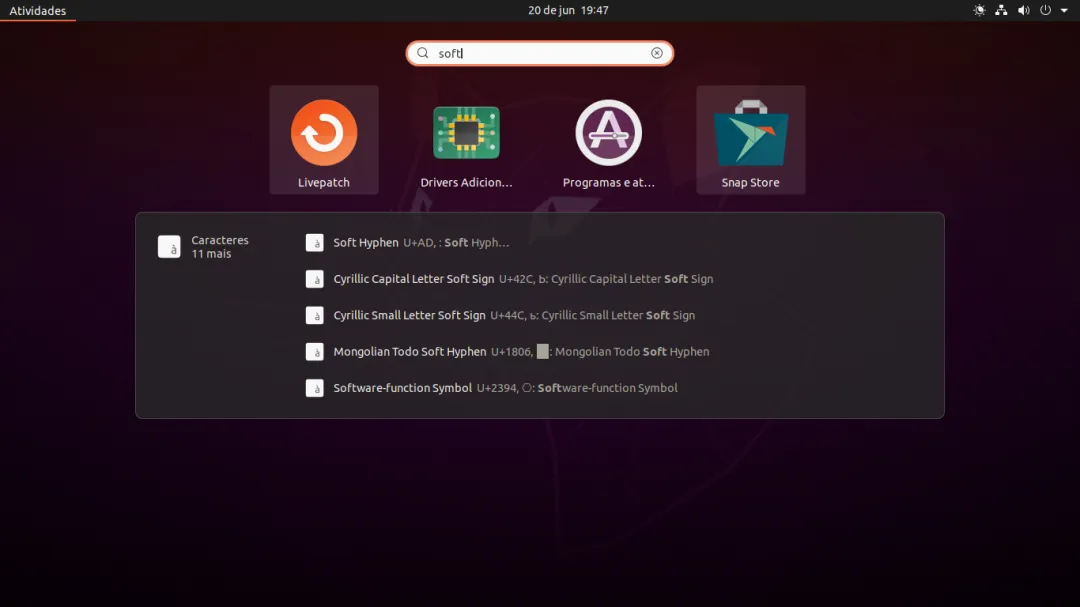
Task: Click the icon beside Cyrillic Small Letter Soft Sign
Action: pos(315,316)
